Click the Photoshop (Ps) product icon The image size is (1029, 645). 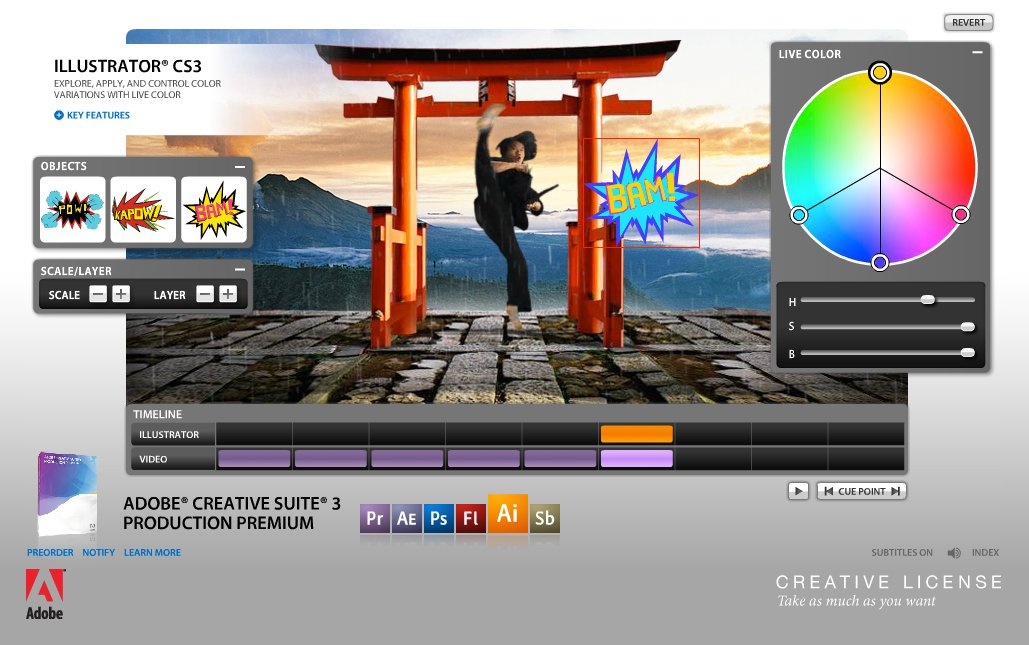point(438,518)
